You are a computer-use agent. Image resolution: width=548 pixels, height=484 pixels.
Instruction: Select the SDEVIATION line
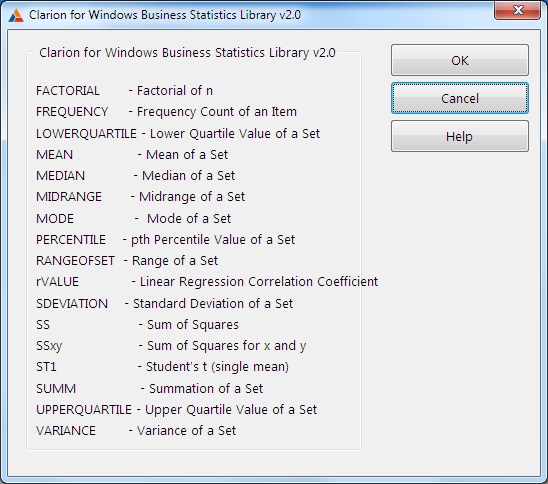[x=165, y=304]
